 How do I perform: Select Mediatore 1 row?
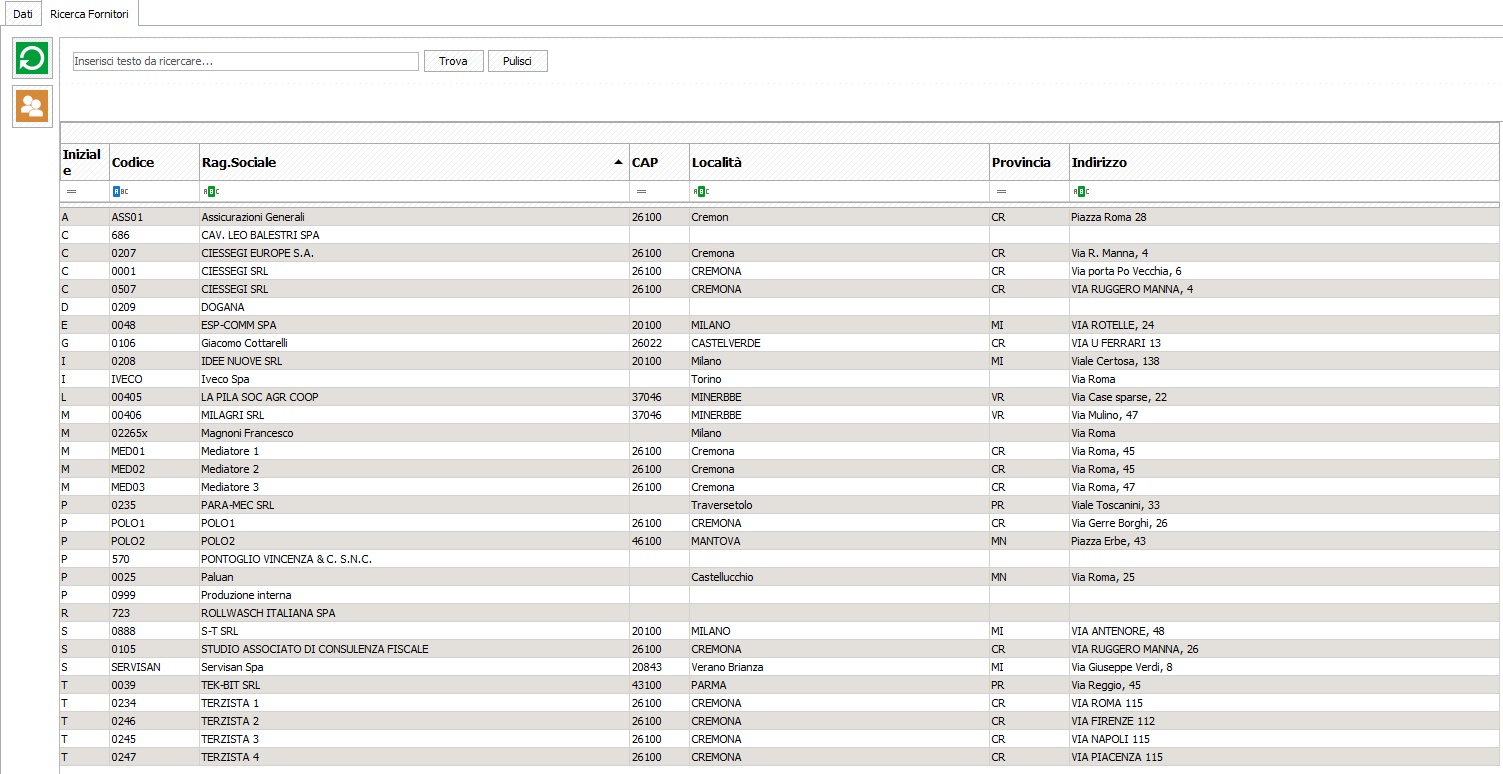pos(780,451)
